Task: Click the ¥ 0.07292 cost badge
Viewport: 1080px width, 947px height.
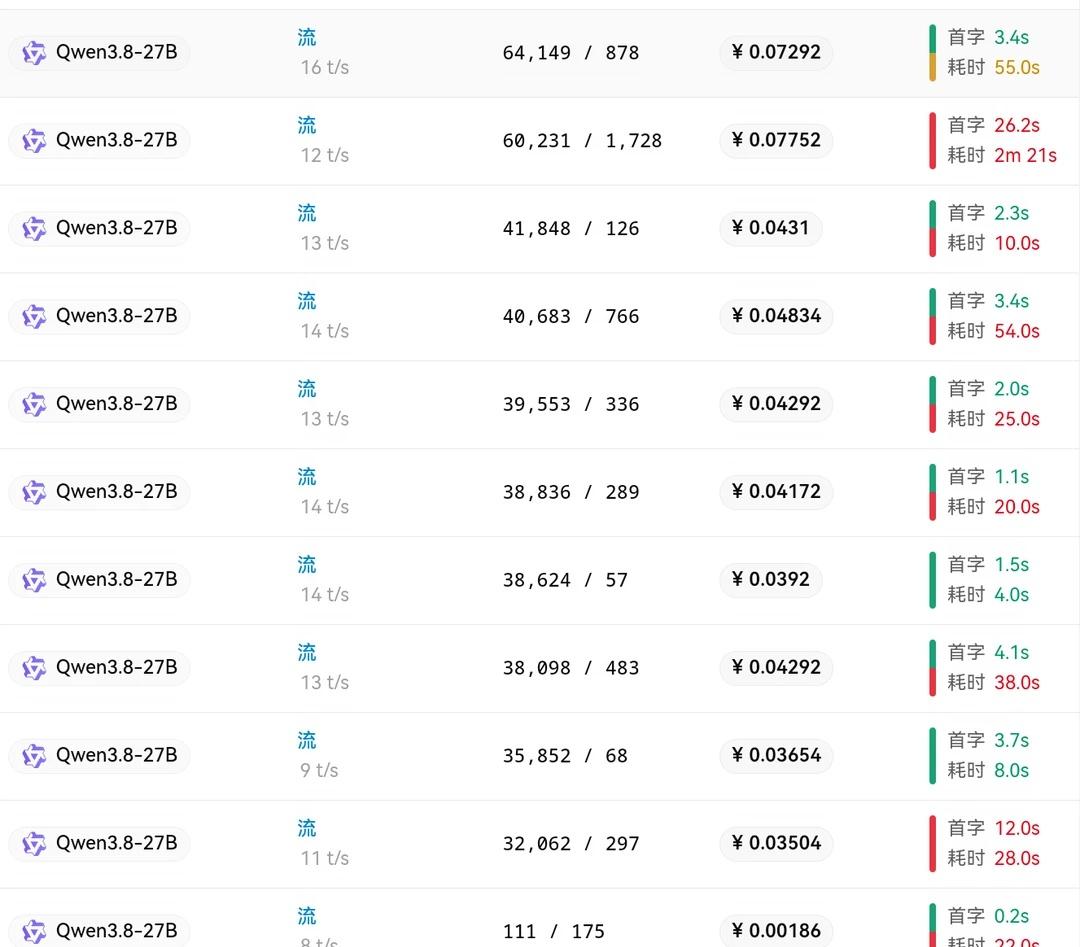Action: pyautogui.click(x=776, y=52)
